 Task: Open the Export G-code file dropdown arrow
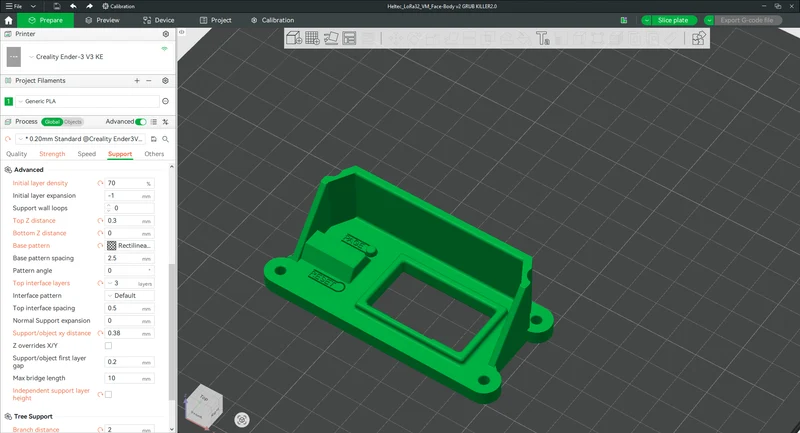[709, 20]
